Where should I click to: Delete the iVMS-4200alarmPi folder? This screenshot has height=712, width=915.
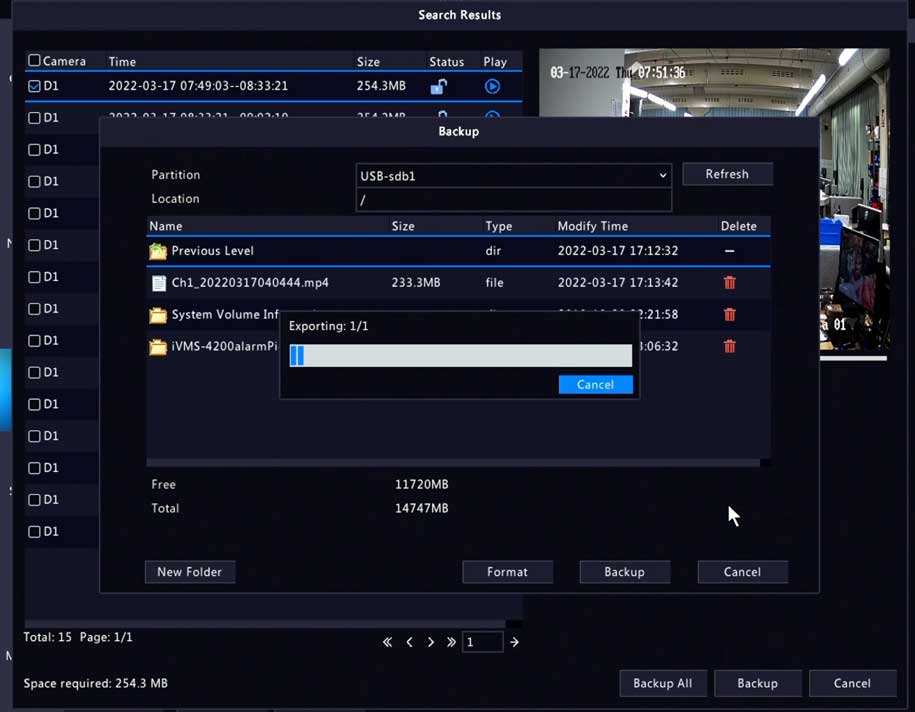click(729, 347)
